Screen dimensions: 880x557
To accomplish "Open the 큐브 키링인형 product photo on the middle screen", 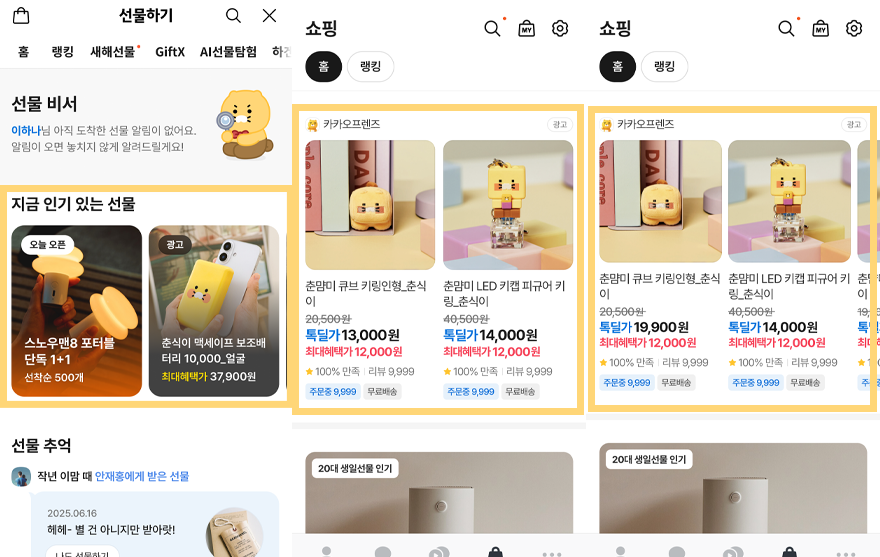I will [370, 205].
